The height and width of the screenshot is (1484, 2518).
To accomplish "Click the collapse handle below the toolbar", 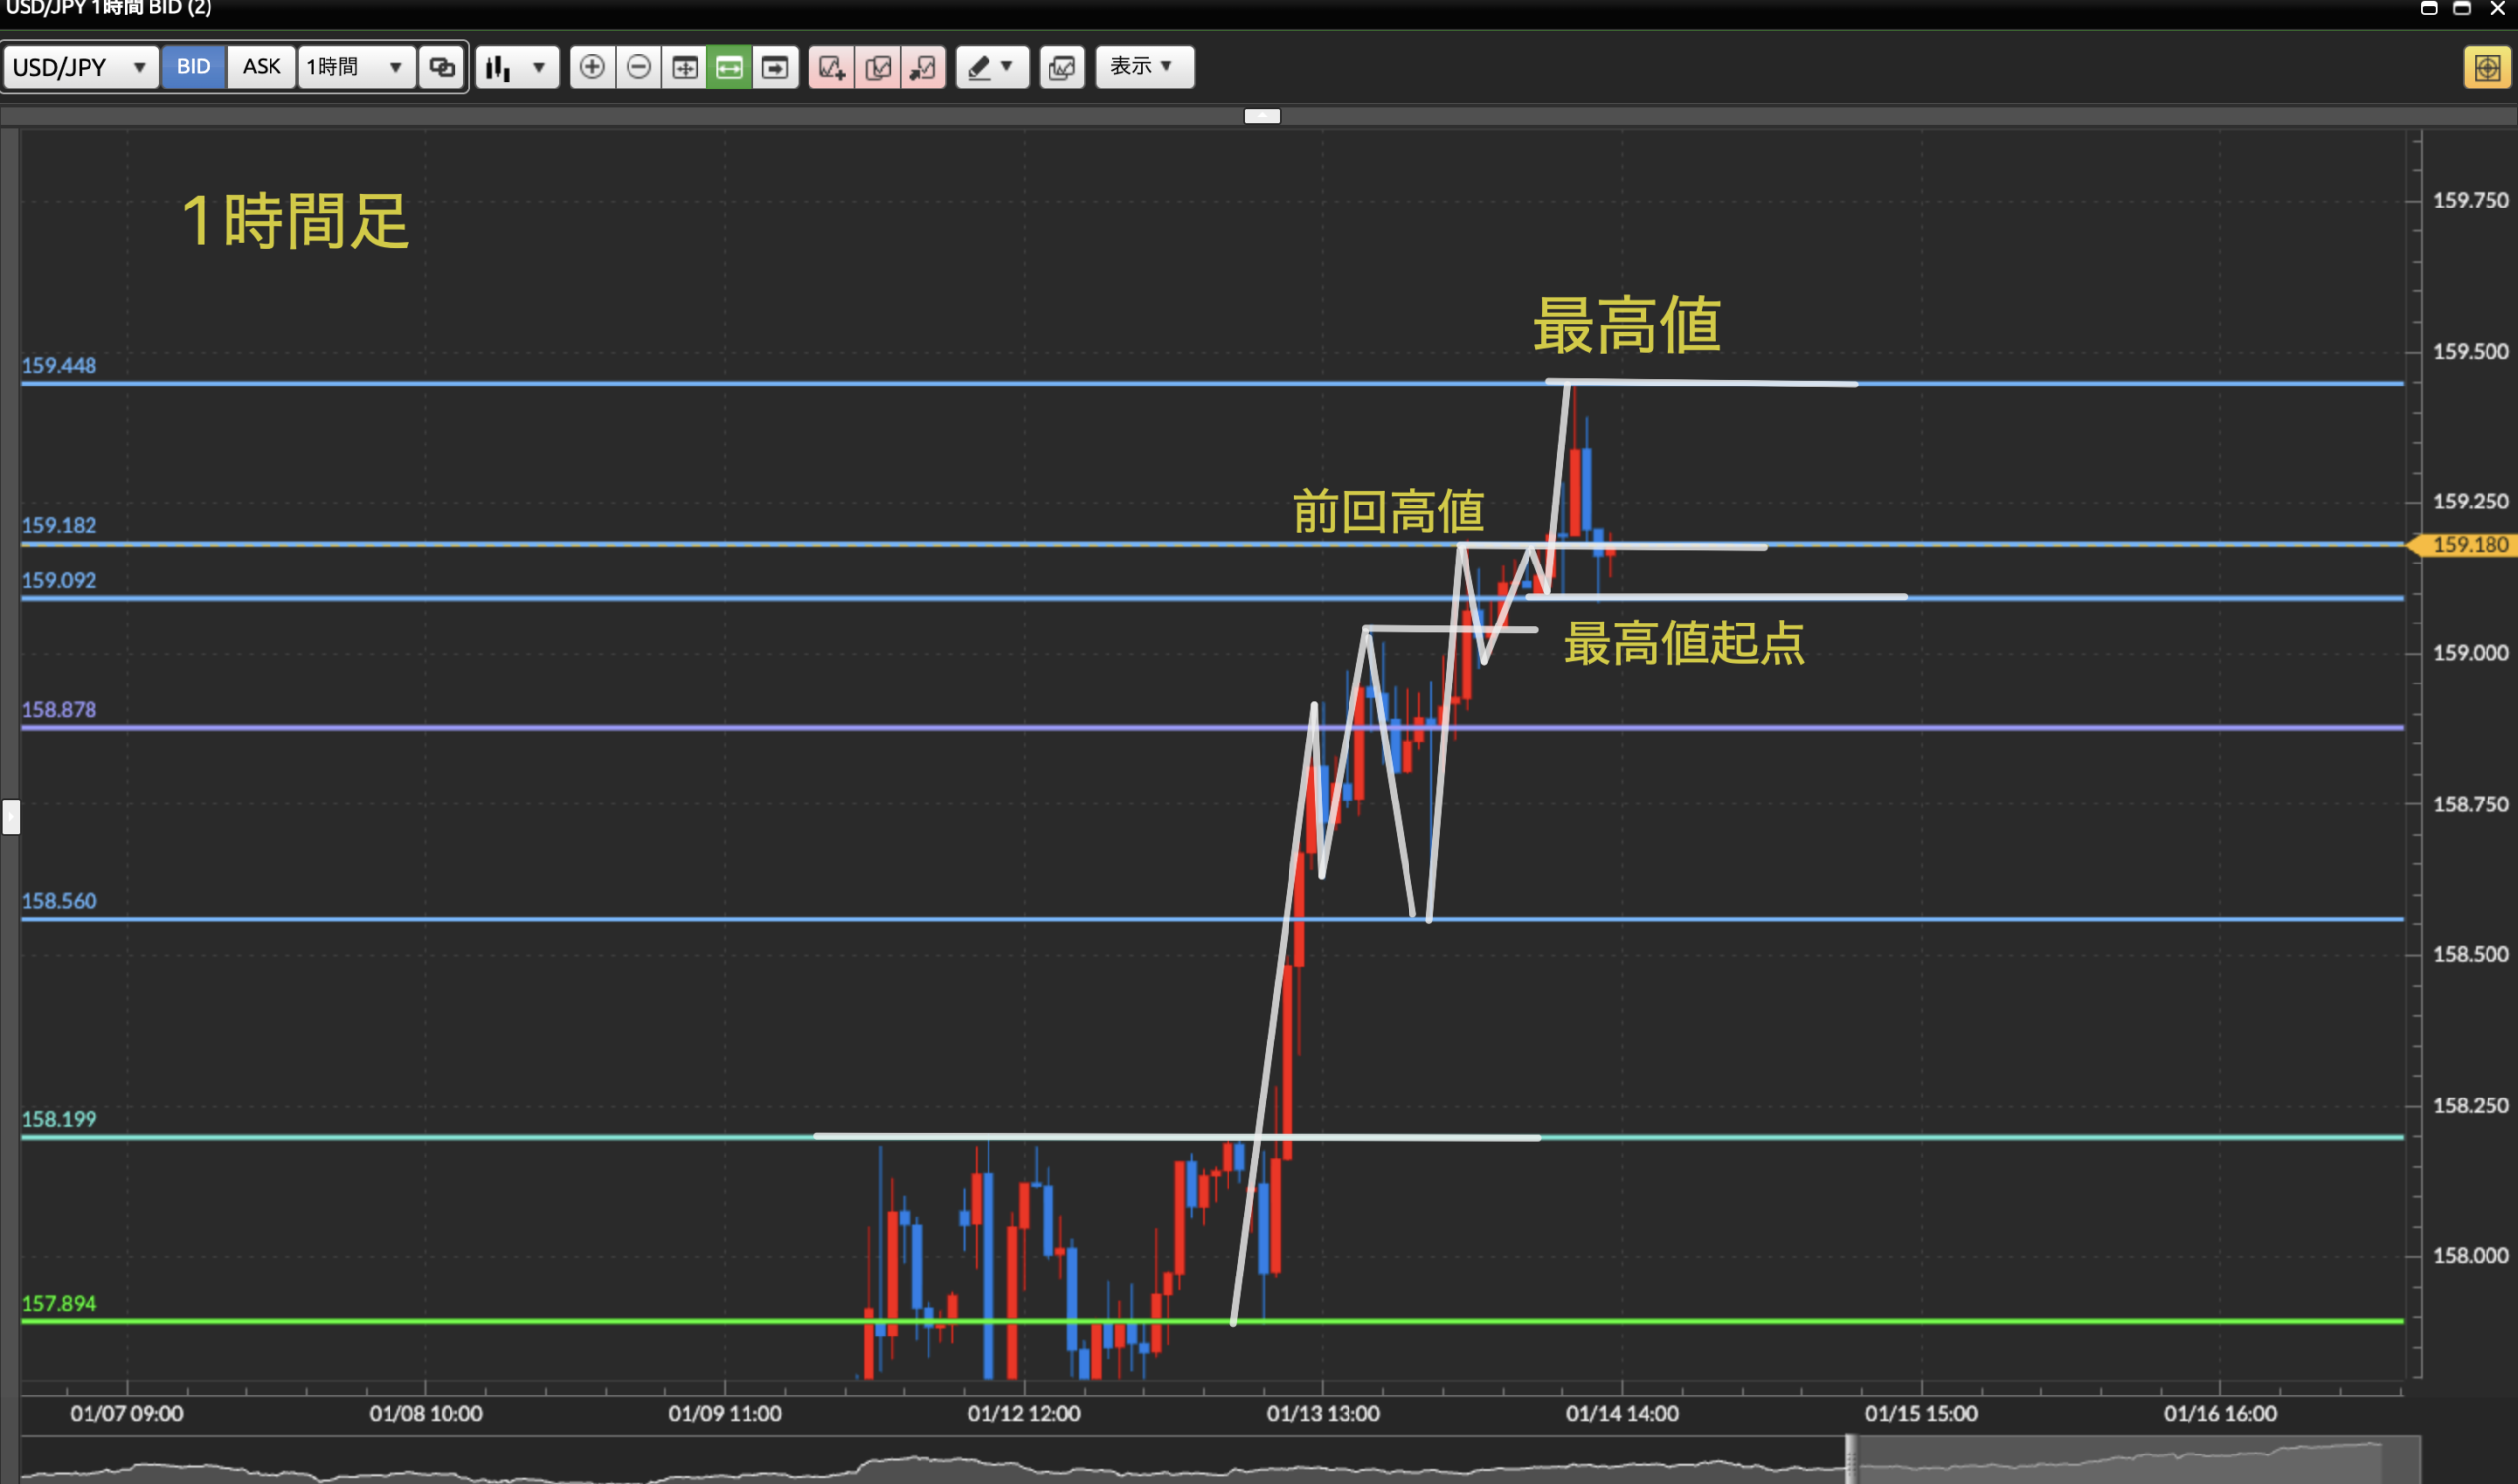I will [x=1261, y=116].
